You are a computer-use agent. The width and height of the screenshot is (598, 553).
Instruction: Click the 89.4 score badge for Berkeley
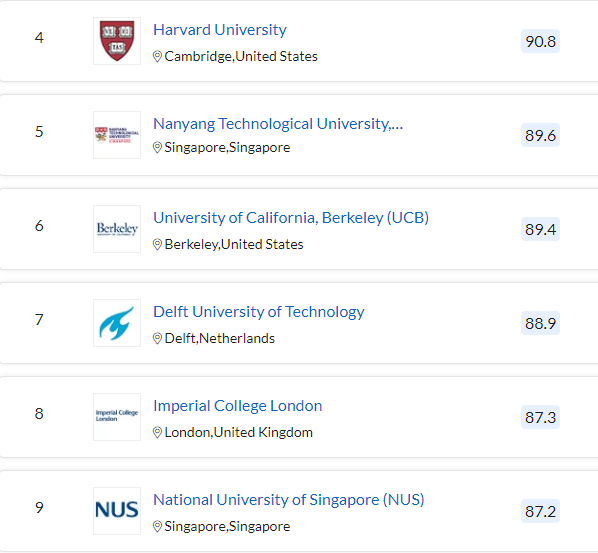pos(540,229)
